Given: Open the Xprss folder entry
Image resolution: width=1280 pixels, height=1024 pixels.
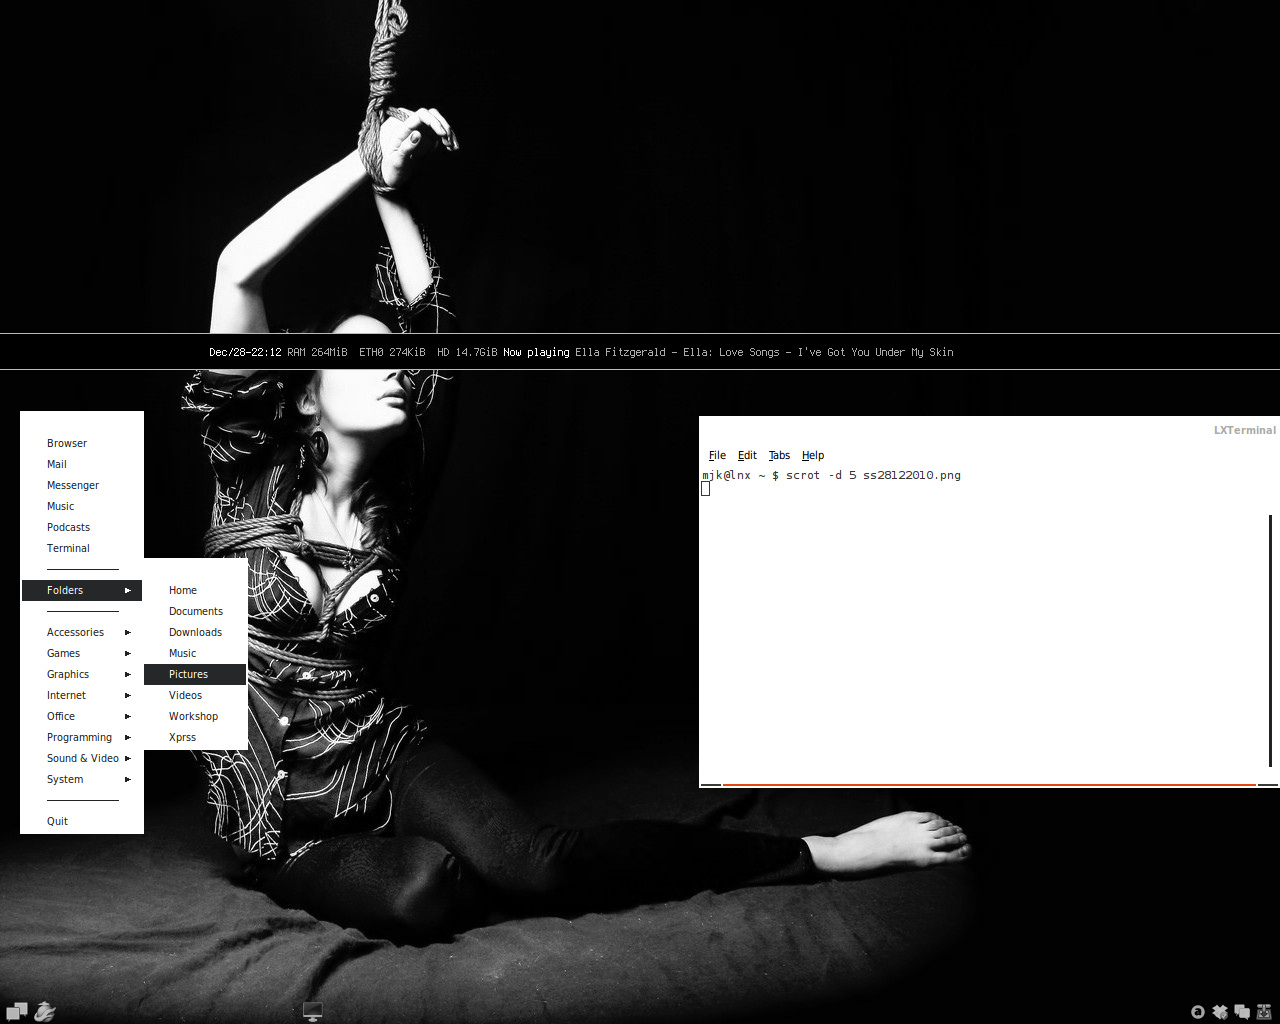Looking at the screenshot, I should pos(195,737).
